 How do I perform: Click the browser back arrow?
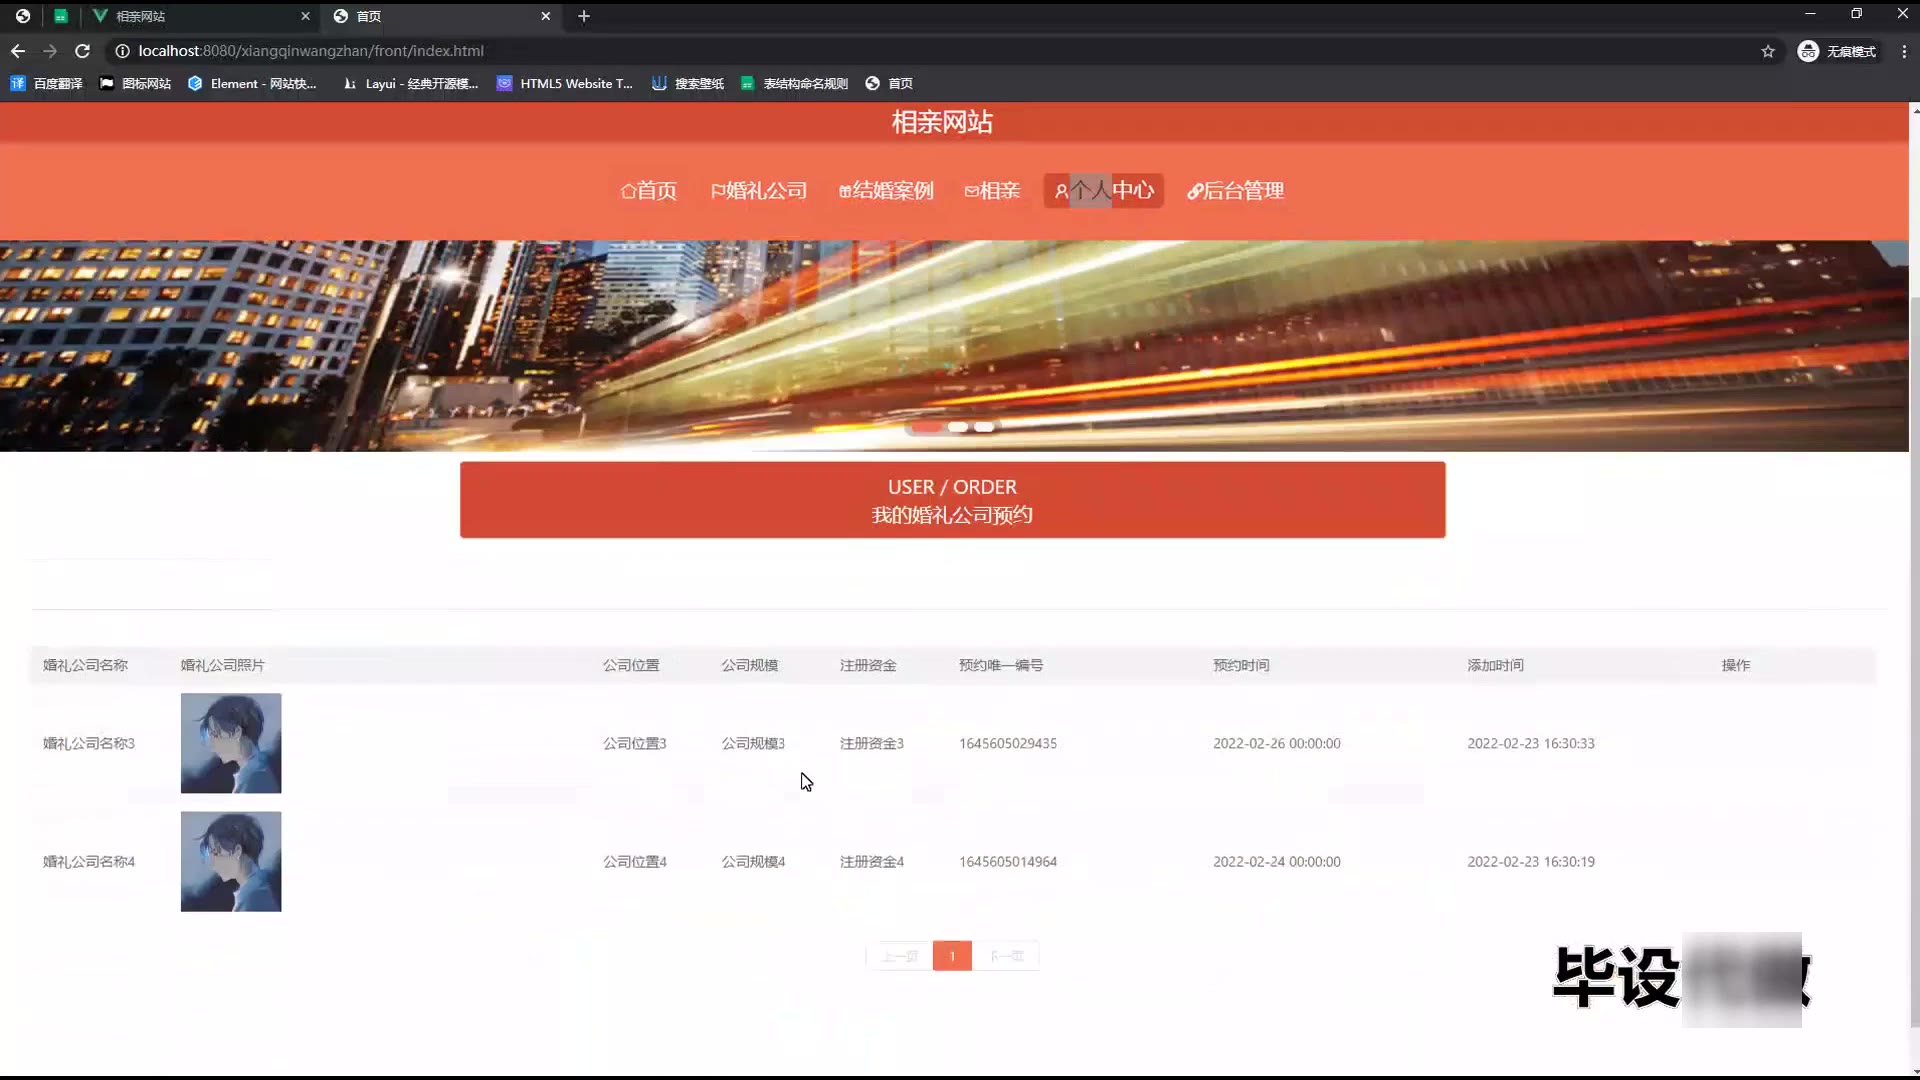pyautogui.click(x=18, y=51)
